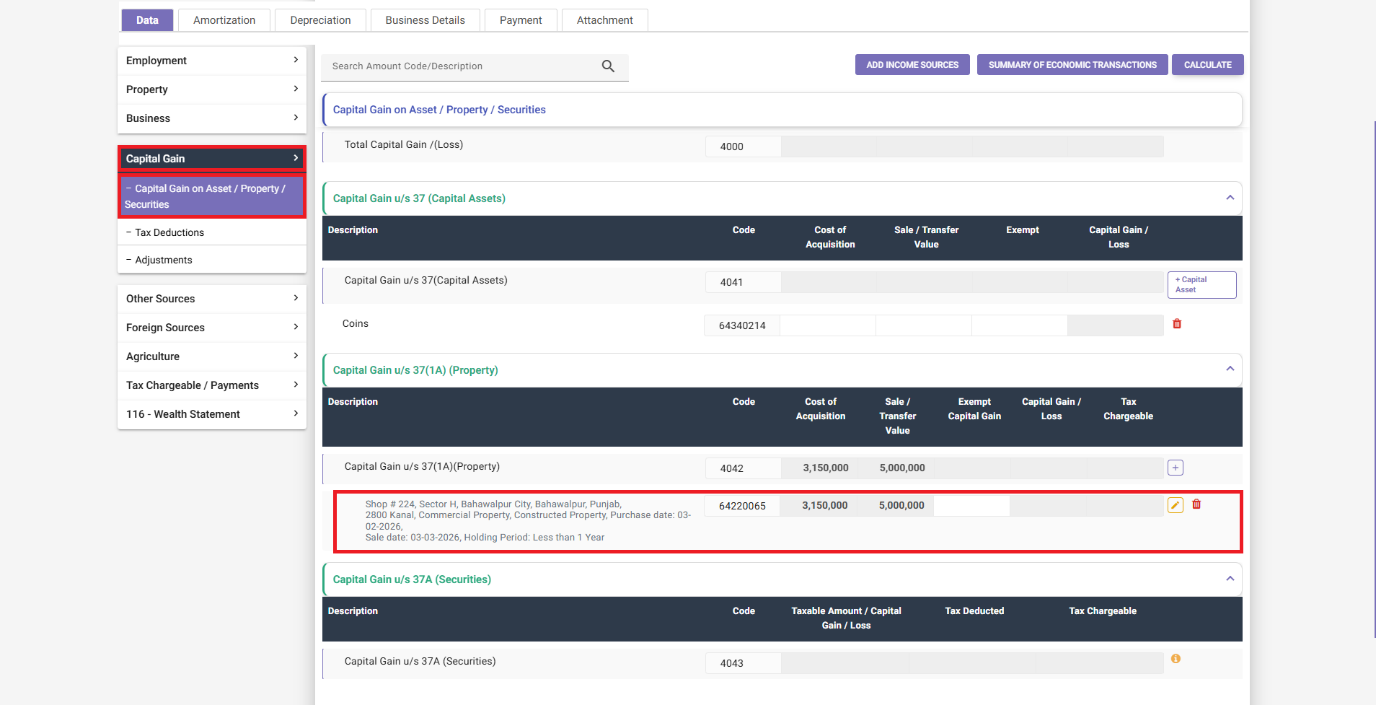Click the code 4041 cell

click(742, 282)
